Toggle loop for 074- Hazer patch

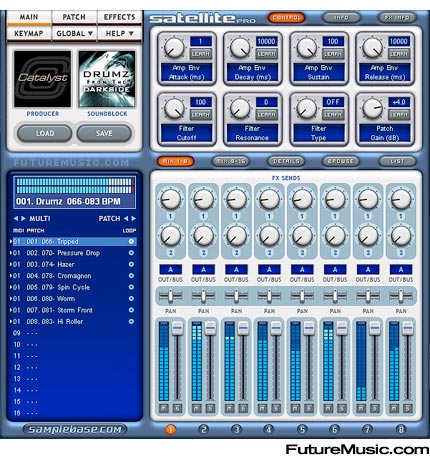pyautogui.click(x=131, y=264)
